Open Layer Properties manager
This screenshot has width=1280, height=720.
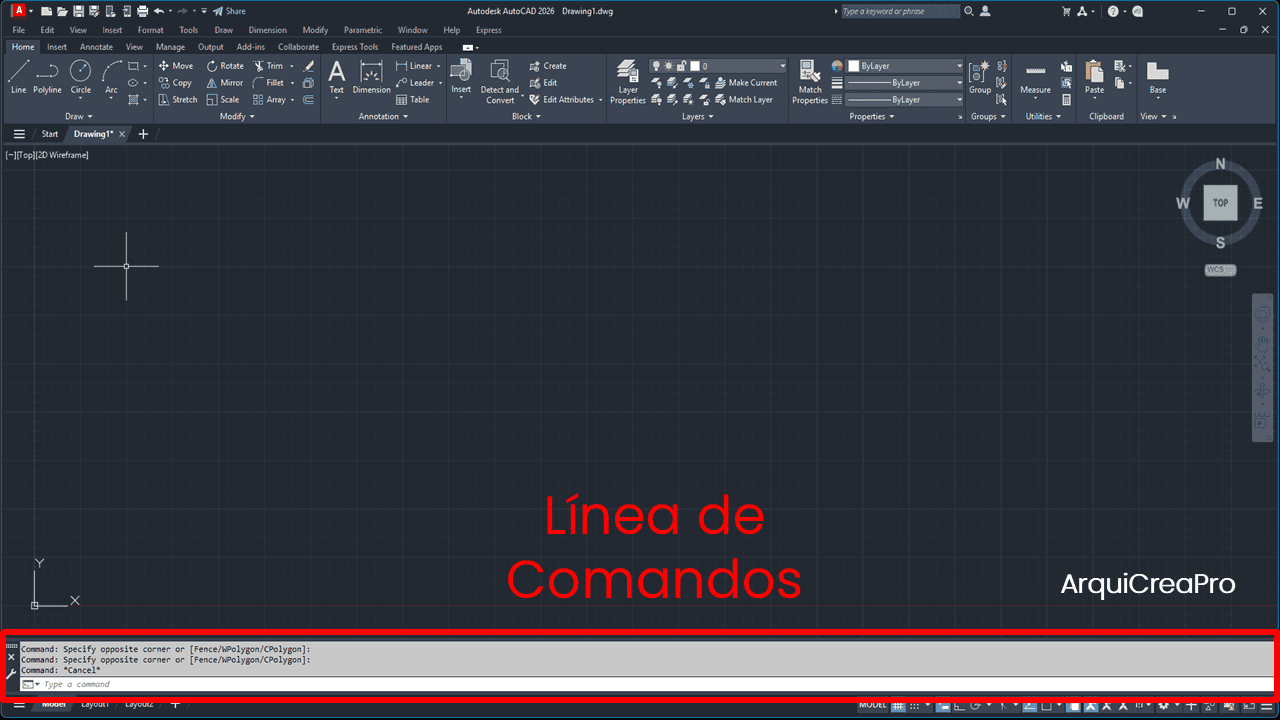pyautogui.click(x=628, y=81)
